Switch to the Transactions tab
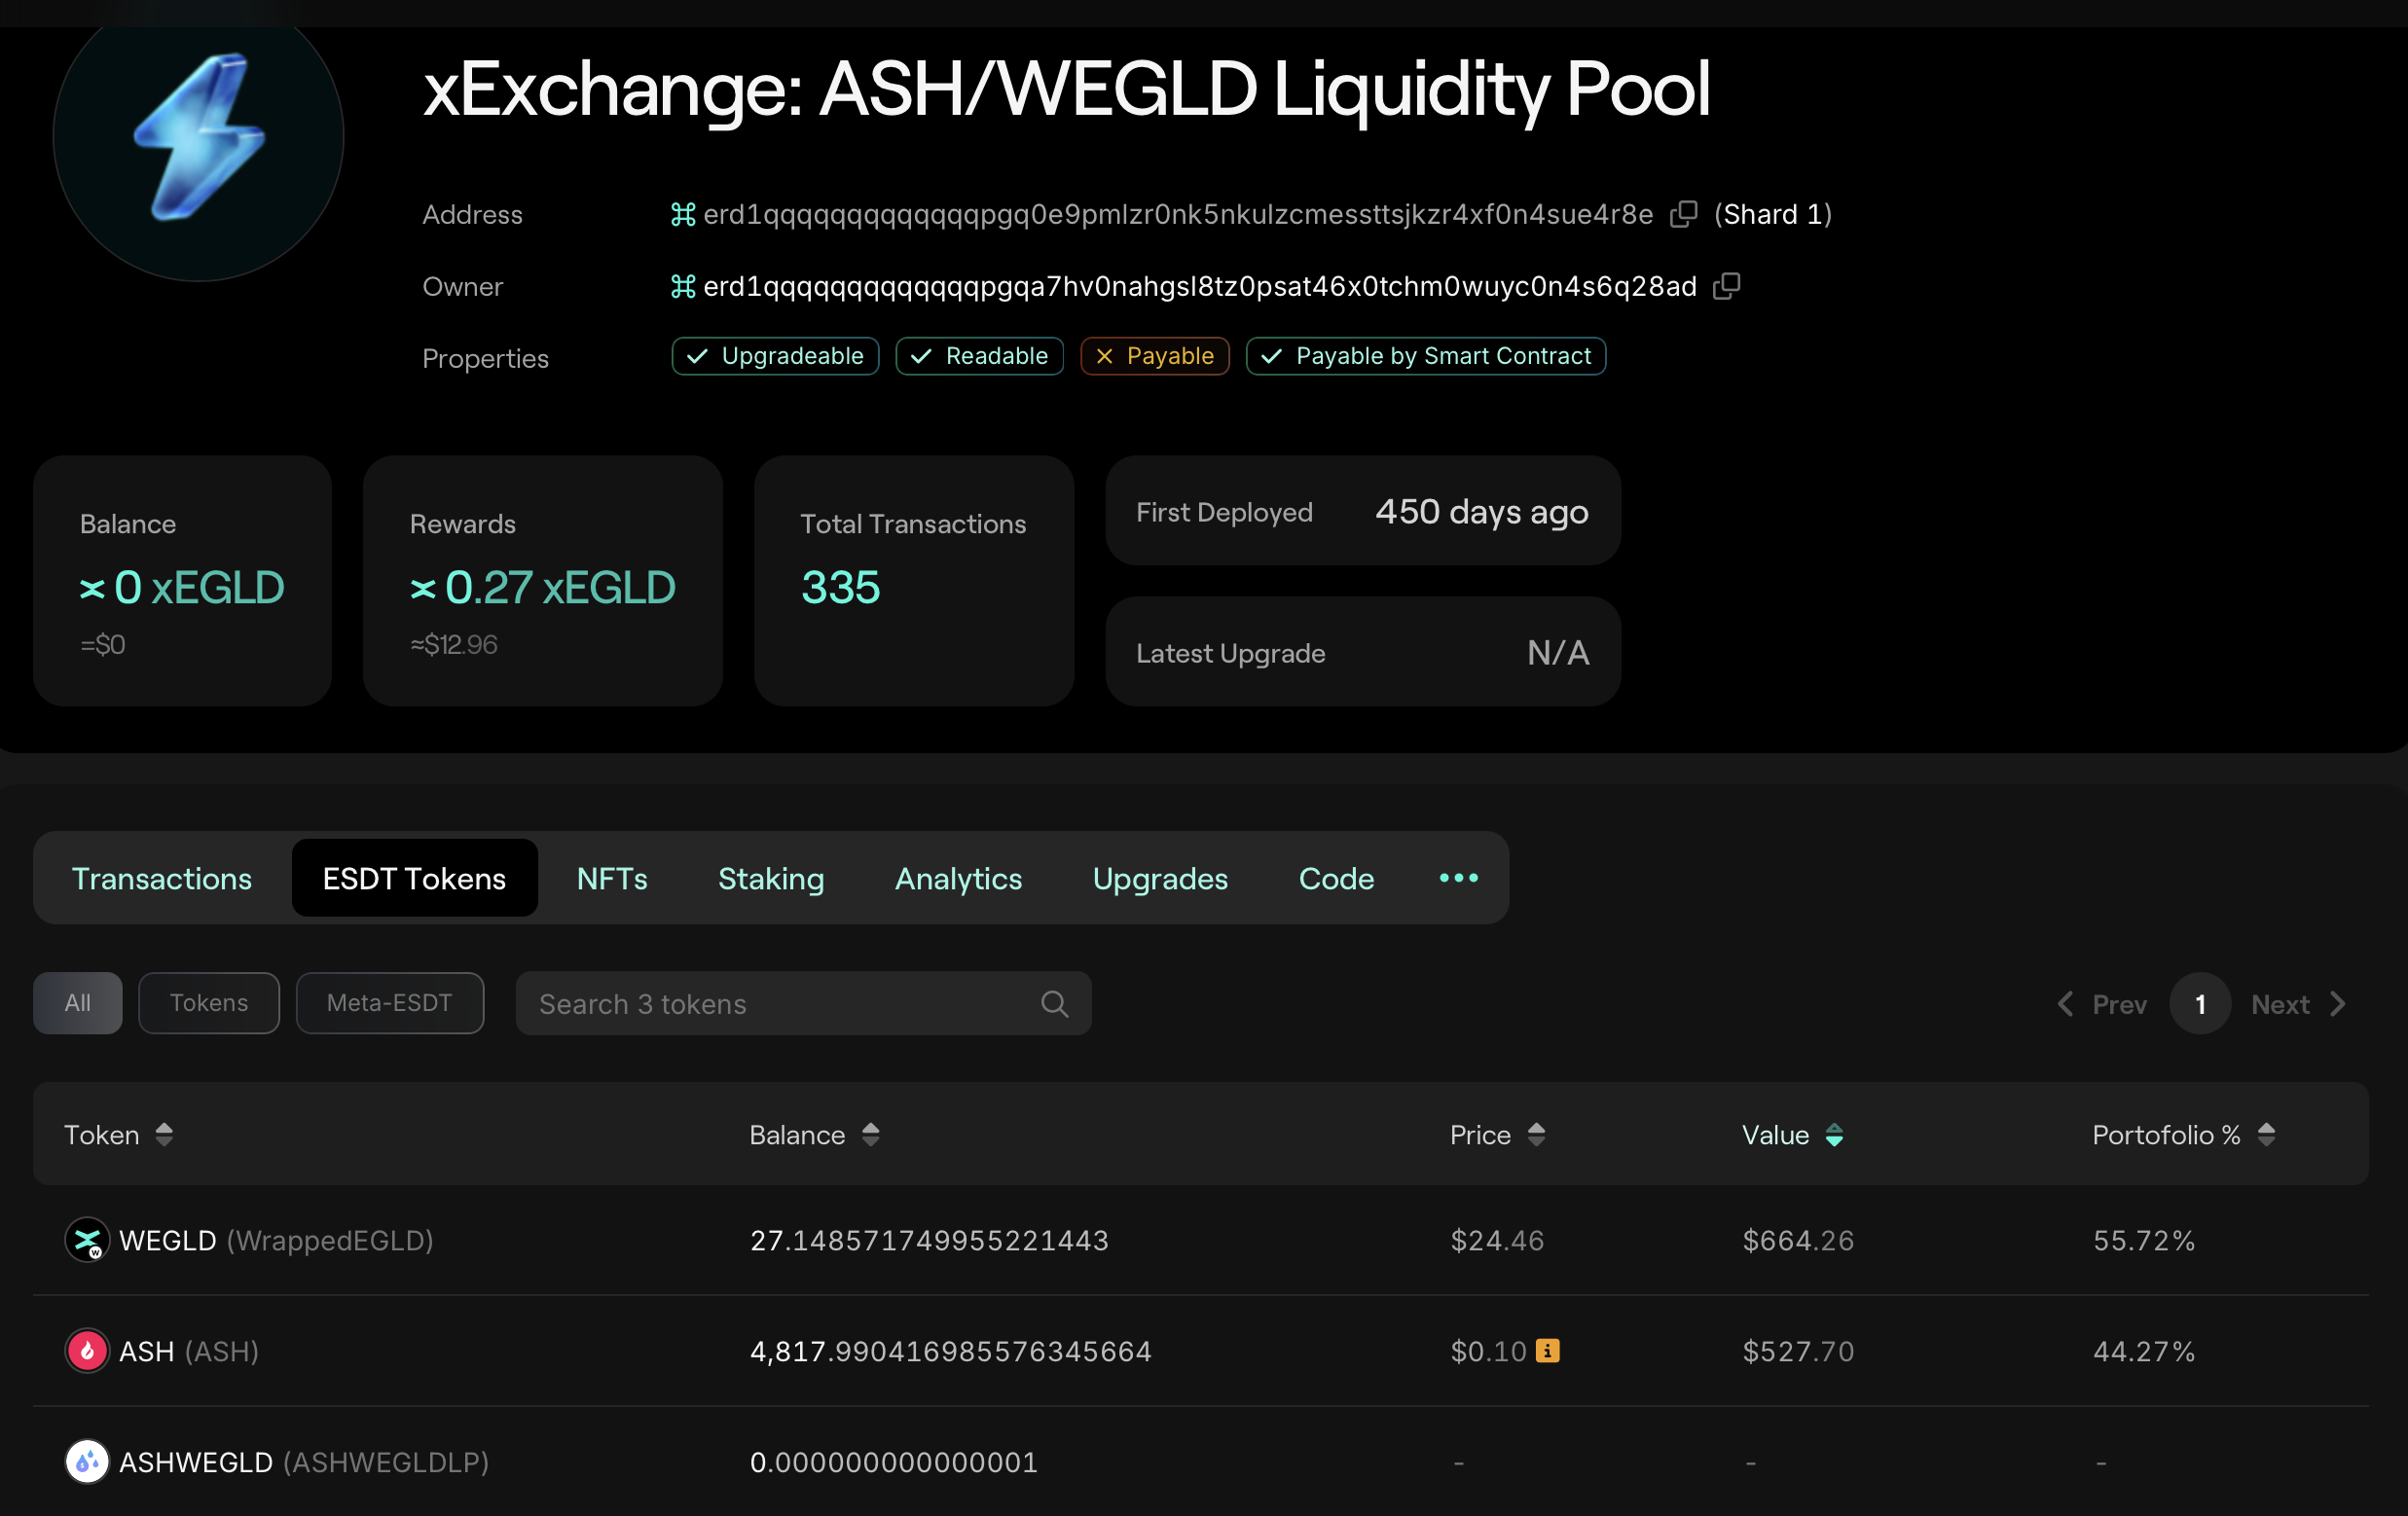The image size is (2408, 1516). point(162,878)
